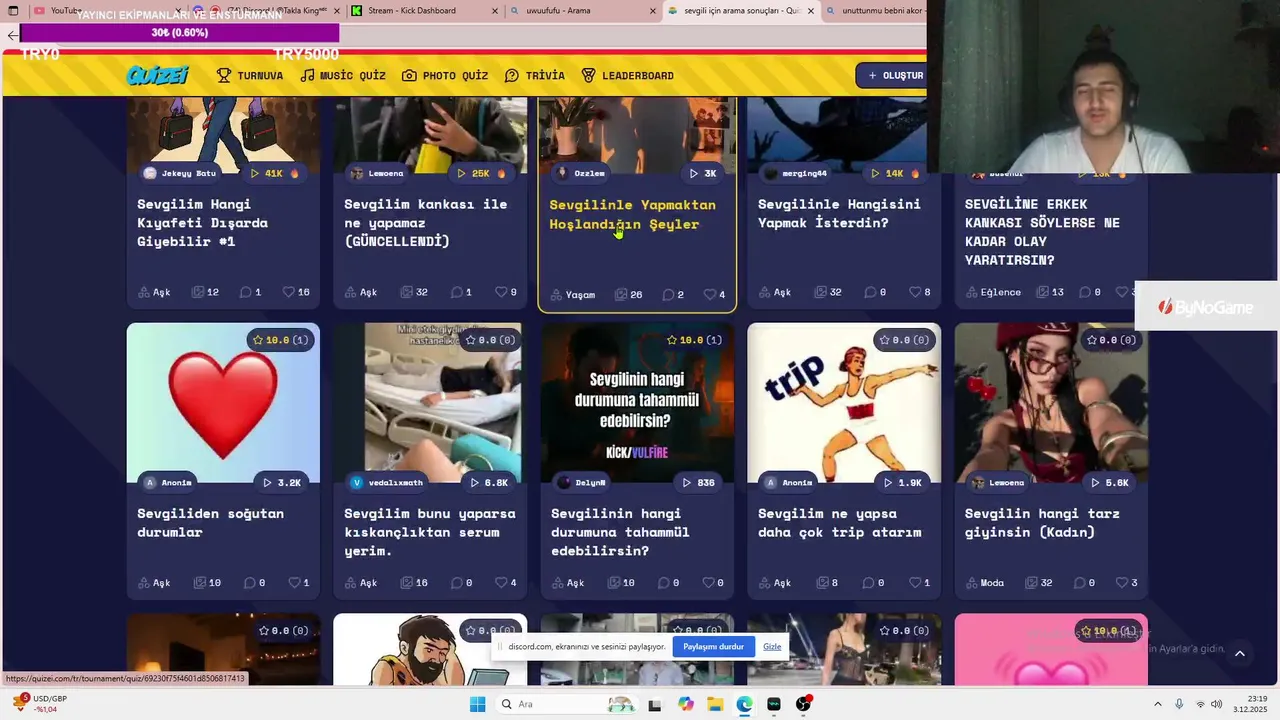Open 'Sevgilim kankası ile ne yapamaz' quiz title
The width and height of the screenshot is (1280, 720).
tap(425, 222)
